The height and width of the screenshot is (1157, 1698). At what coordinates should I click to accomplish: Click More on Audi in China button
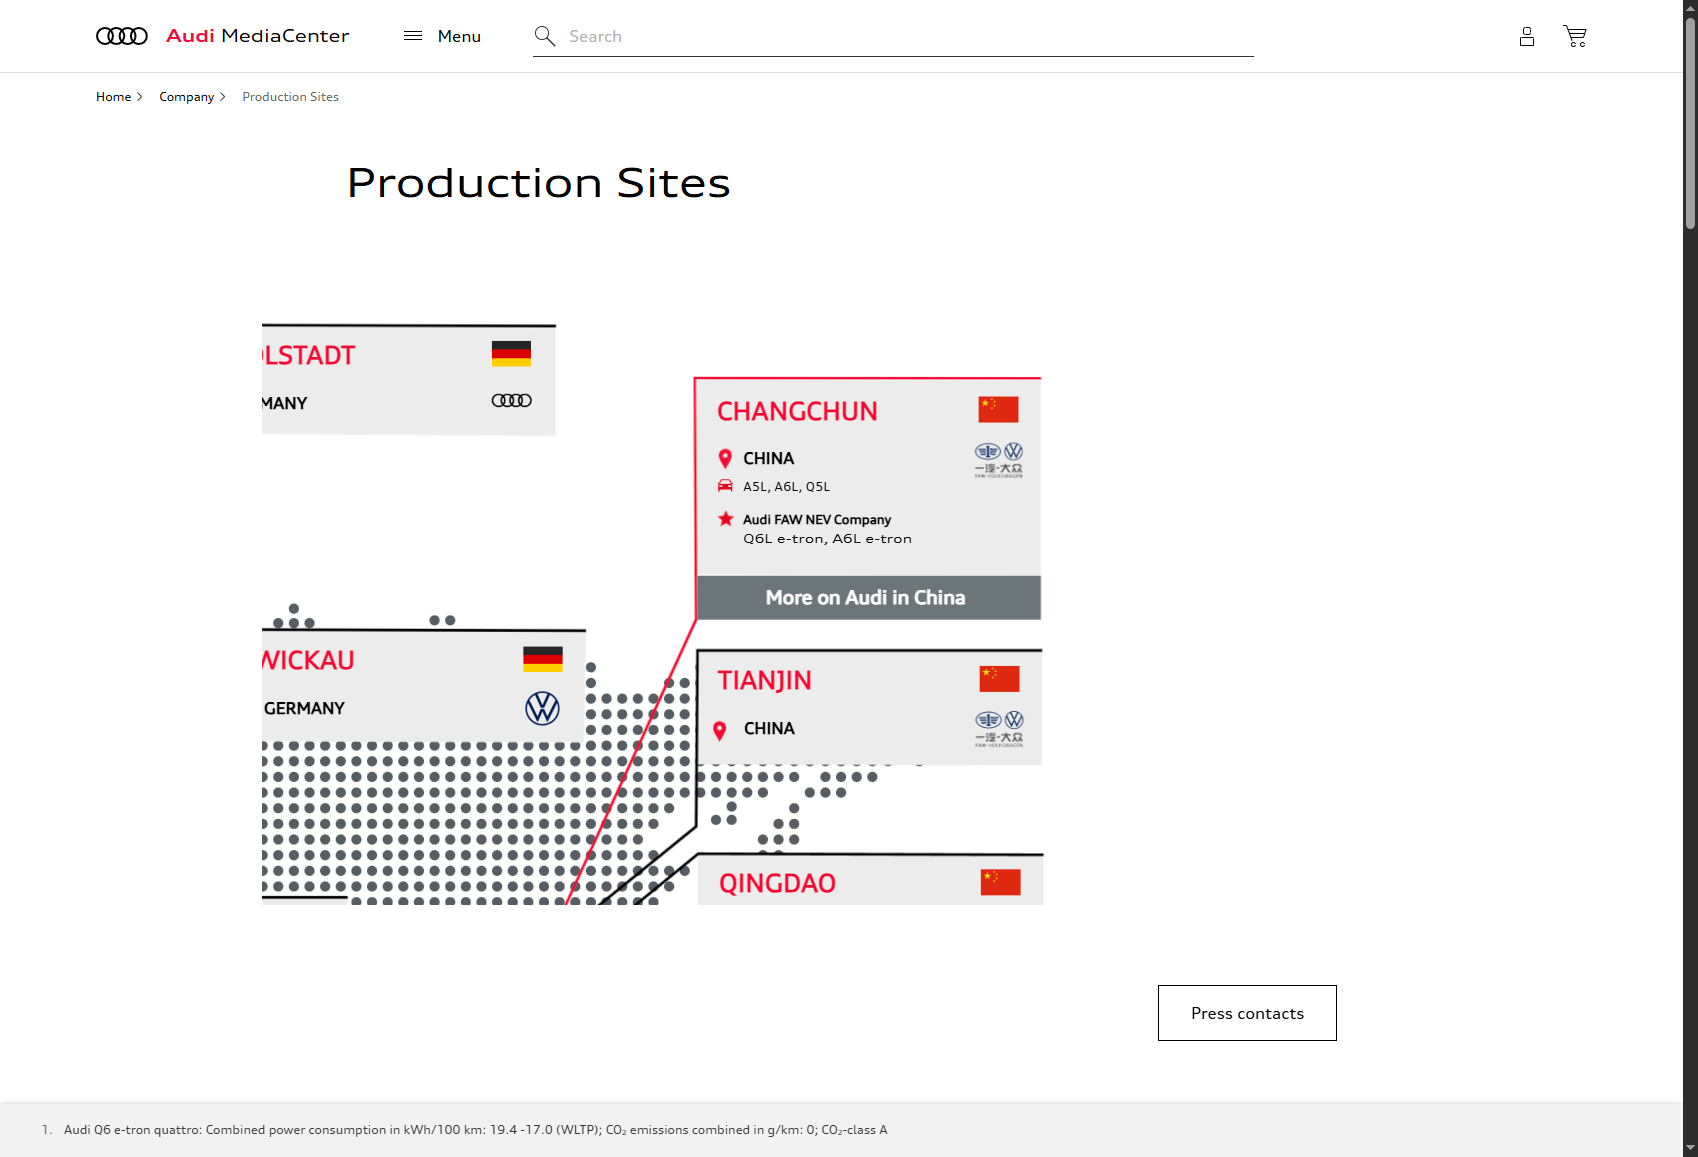(868, 598)
